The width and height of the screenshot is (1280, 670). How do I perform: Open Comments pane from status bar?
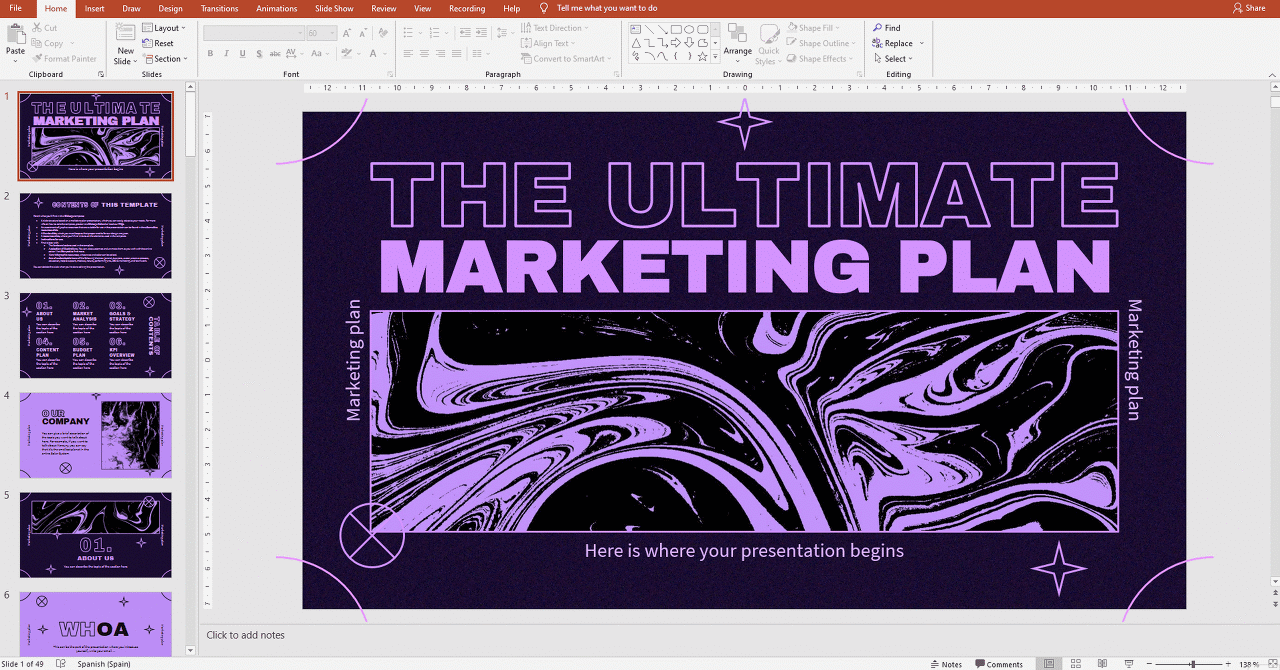coord(999,664)
